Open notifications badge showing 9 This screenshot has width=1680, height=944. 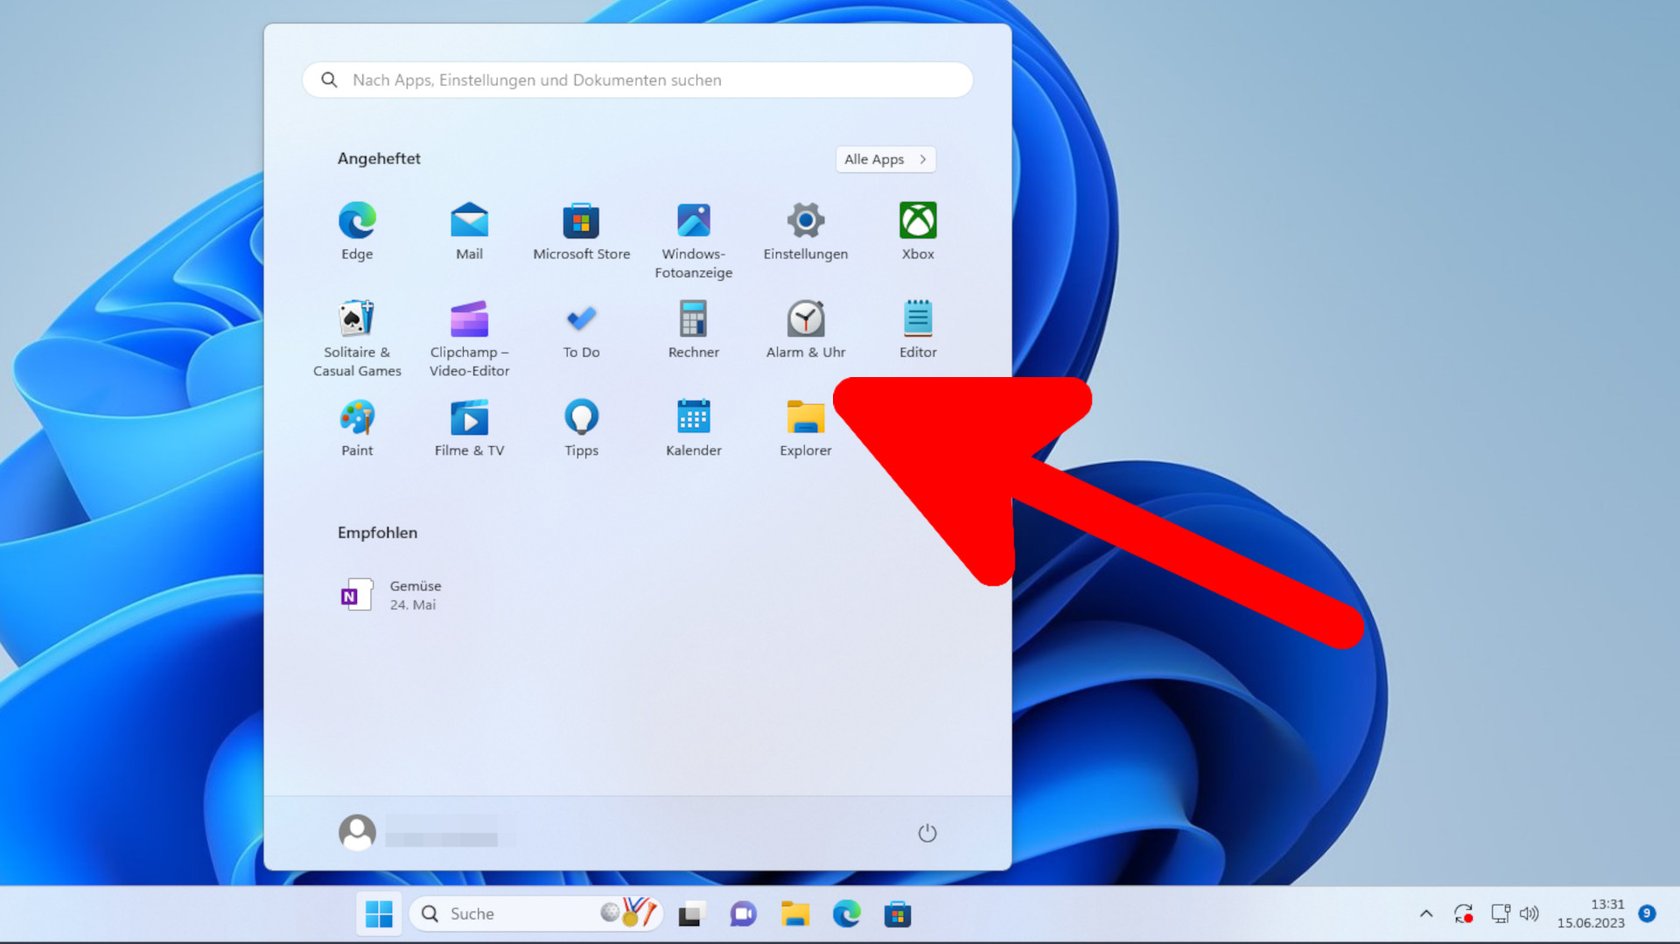[1647, 913]
